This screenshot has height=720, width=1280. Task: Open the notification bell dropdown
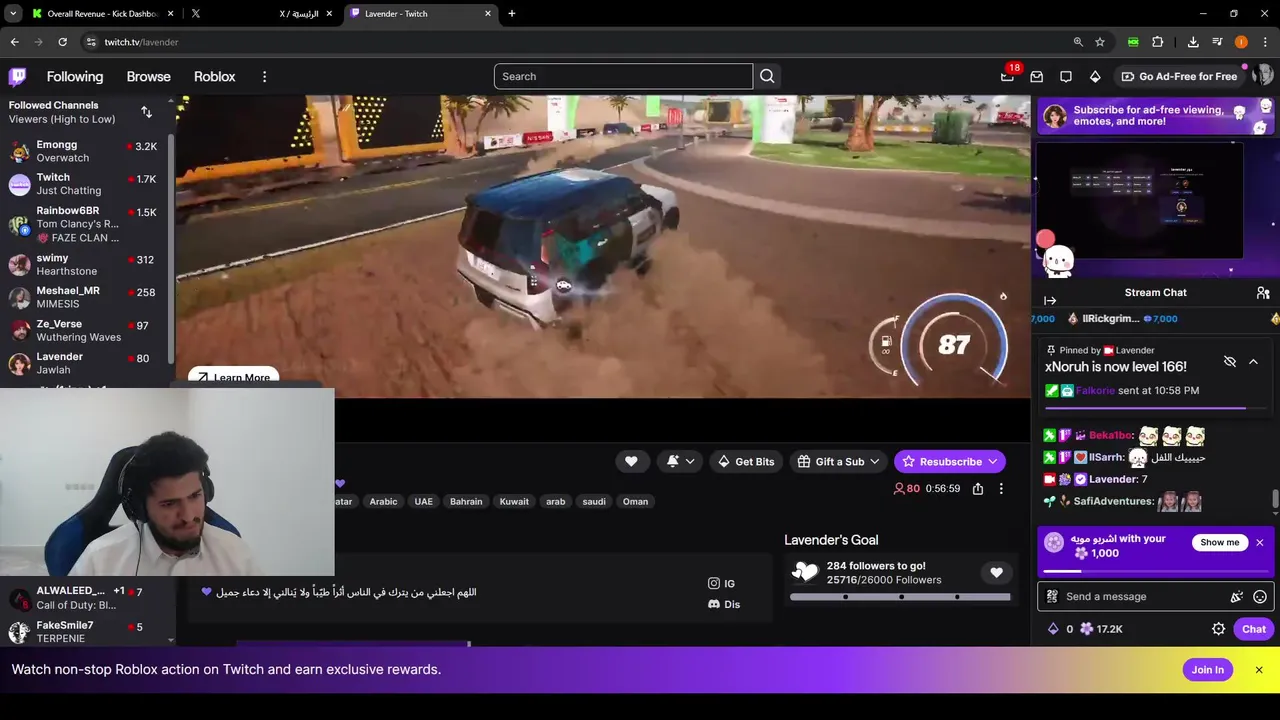coord(680,461)
